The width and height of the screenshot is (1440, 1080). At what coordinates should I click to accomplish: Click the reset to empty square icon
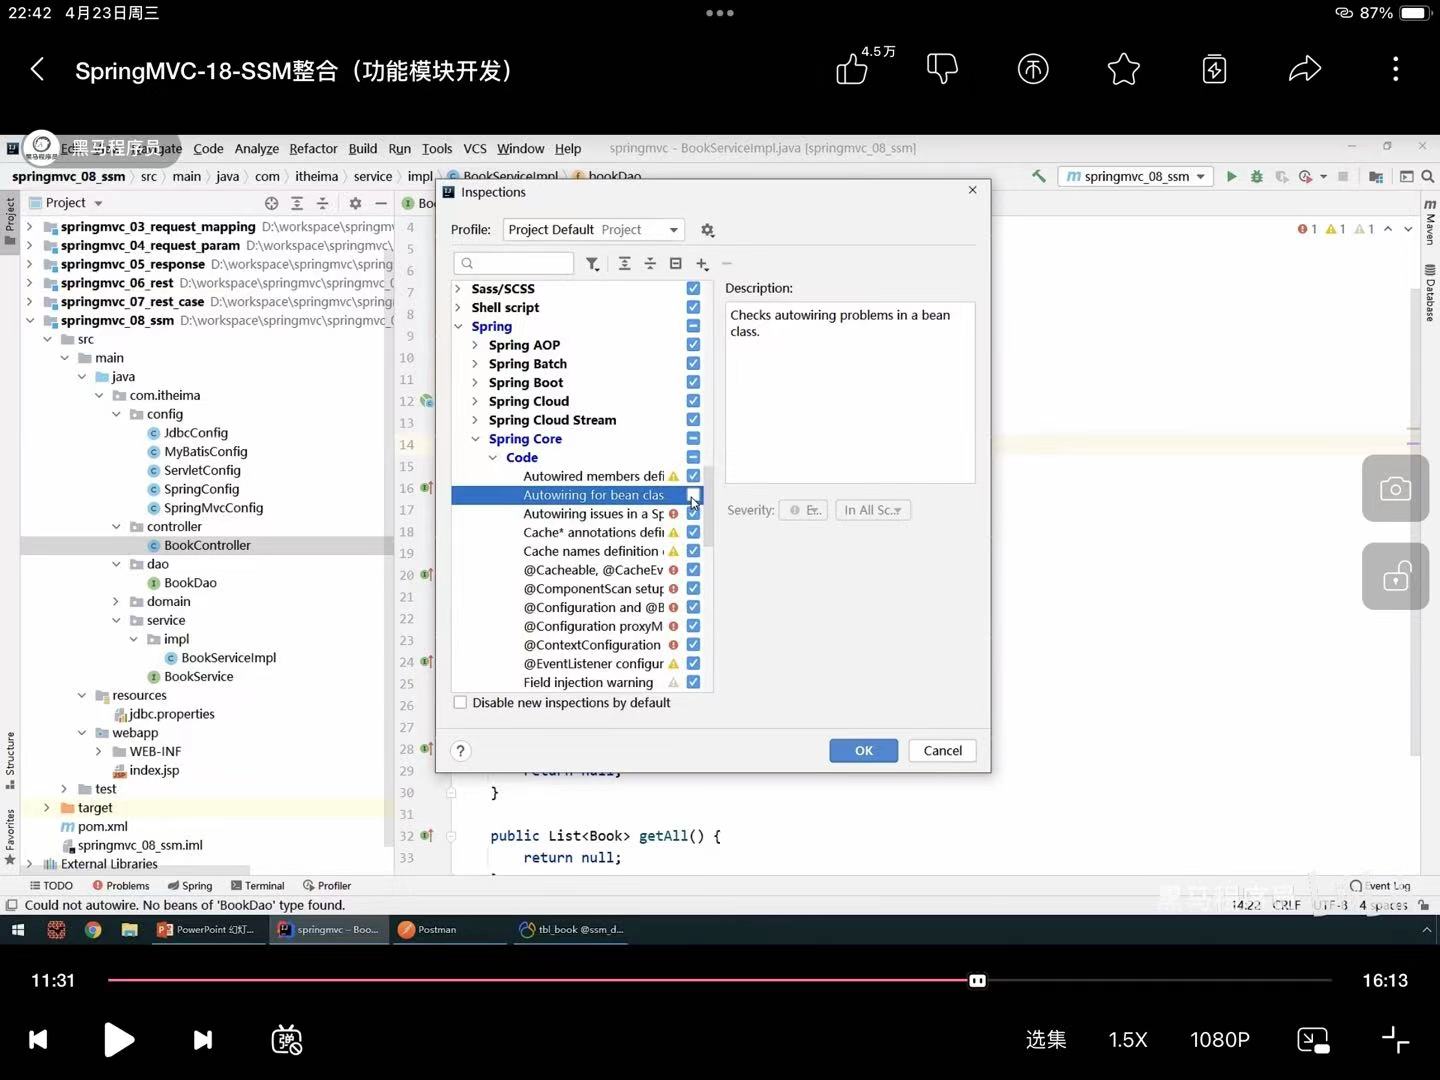coord(676,263)
